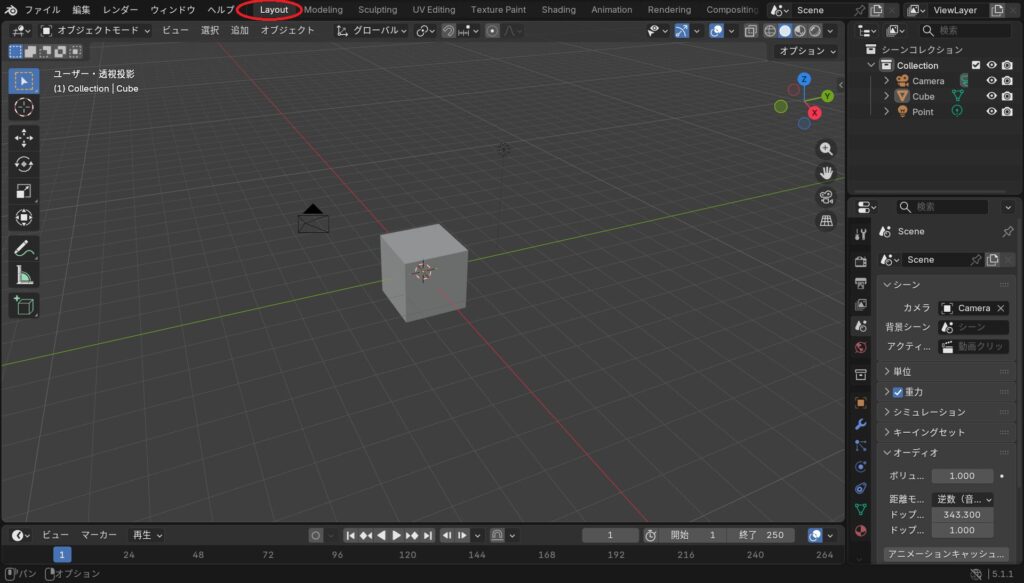Toggle camera view icon in viewport

[826, 196]
